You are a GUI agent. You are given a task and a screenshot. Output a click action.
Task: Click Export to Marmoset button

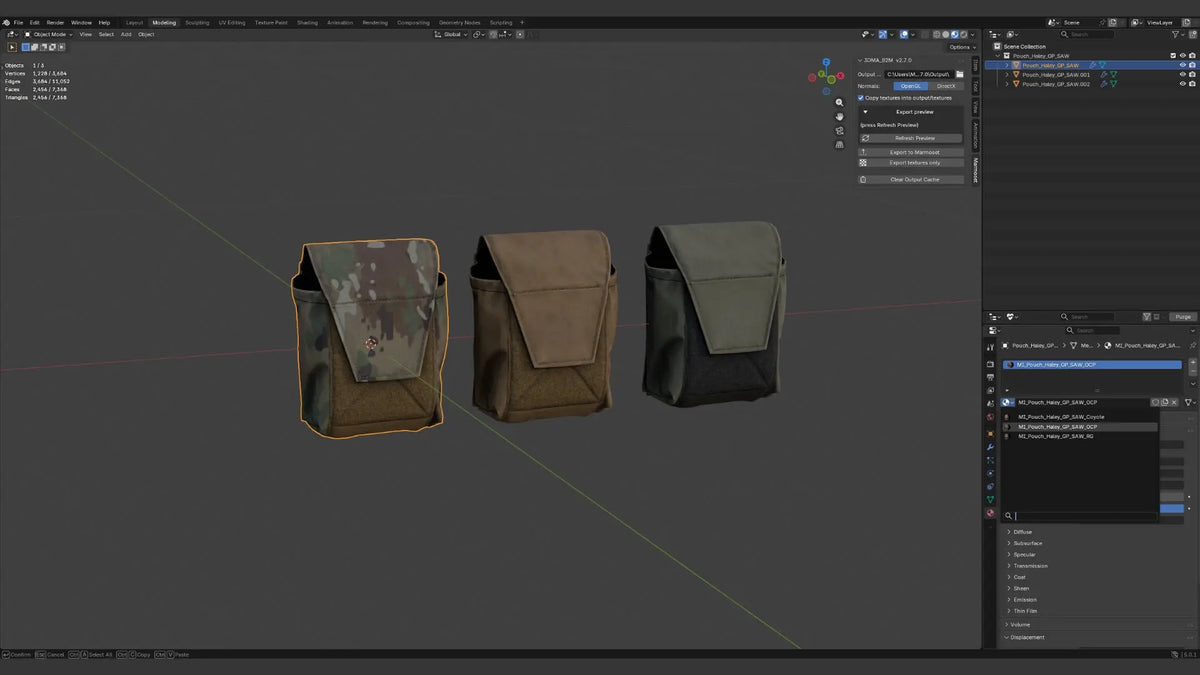coord(912,152)
